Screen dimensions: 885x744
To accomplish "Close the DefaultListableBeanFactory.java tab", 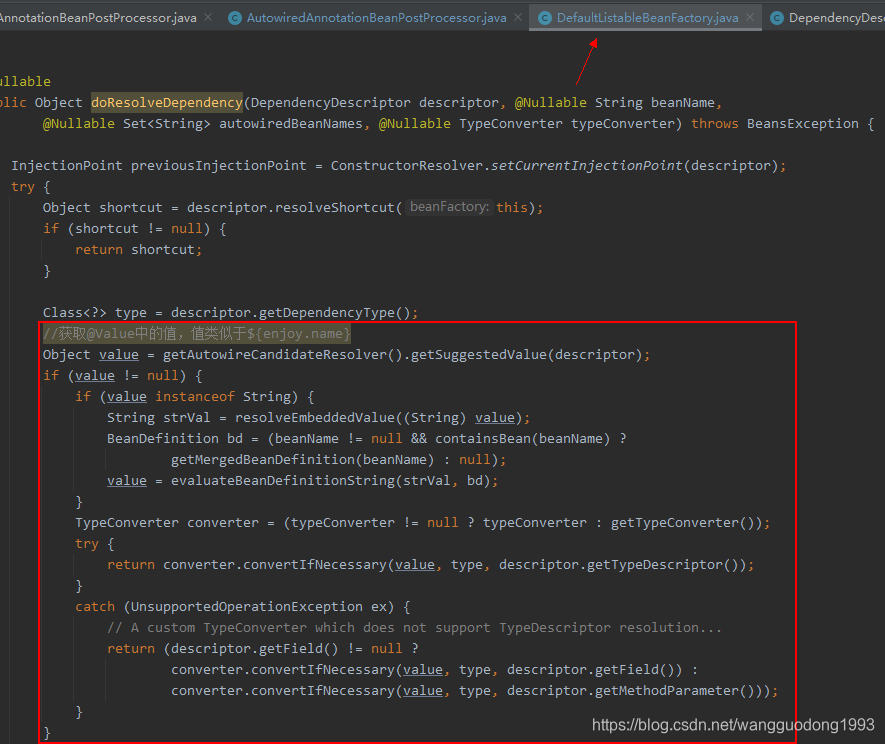I will (x=750, y=17).
